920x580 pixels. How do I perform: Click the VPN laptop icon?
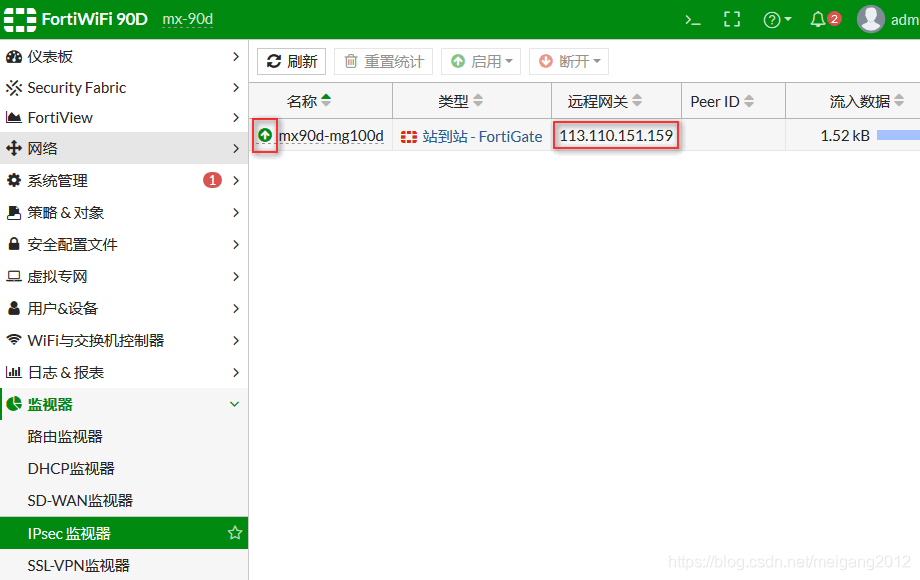[x=13, y=276]
